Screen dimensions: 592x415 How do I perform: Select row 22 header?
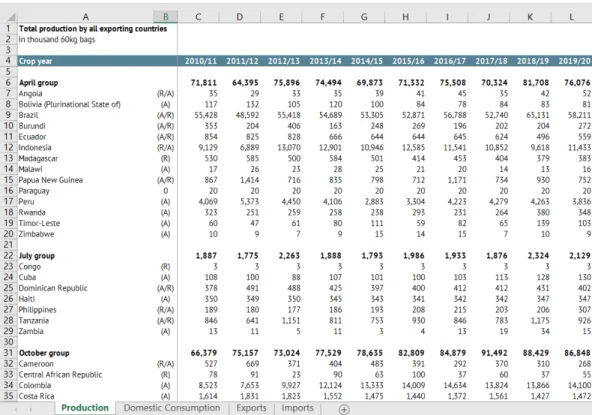coord(8,256)
